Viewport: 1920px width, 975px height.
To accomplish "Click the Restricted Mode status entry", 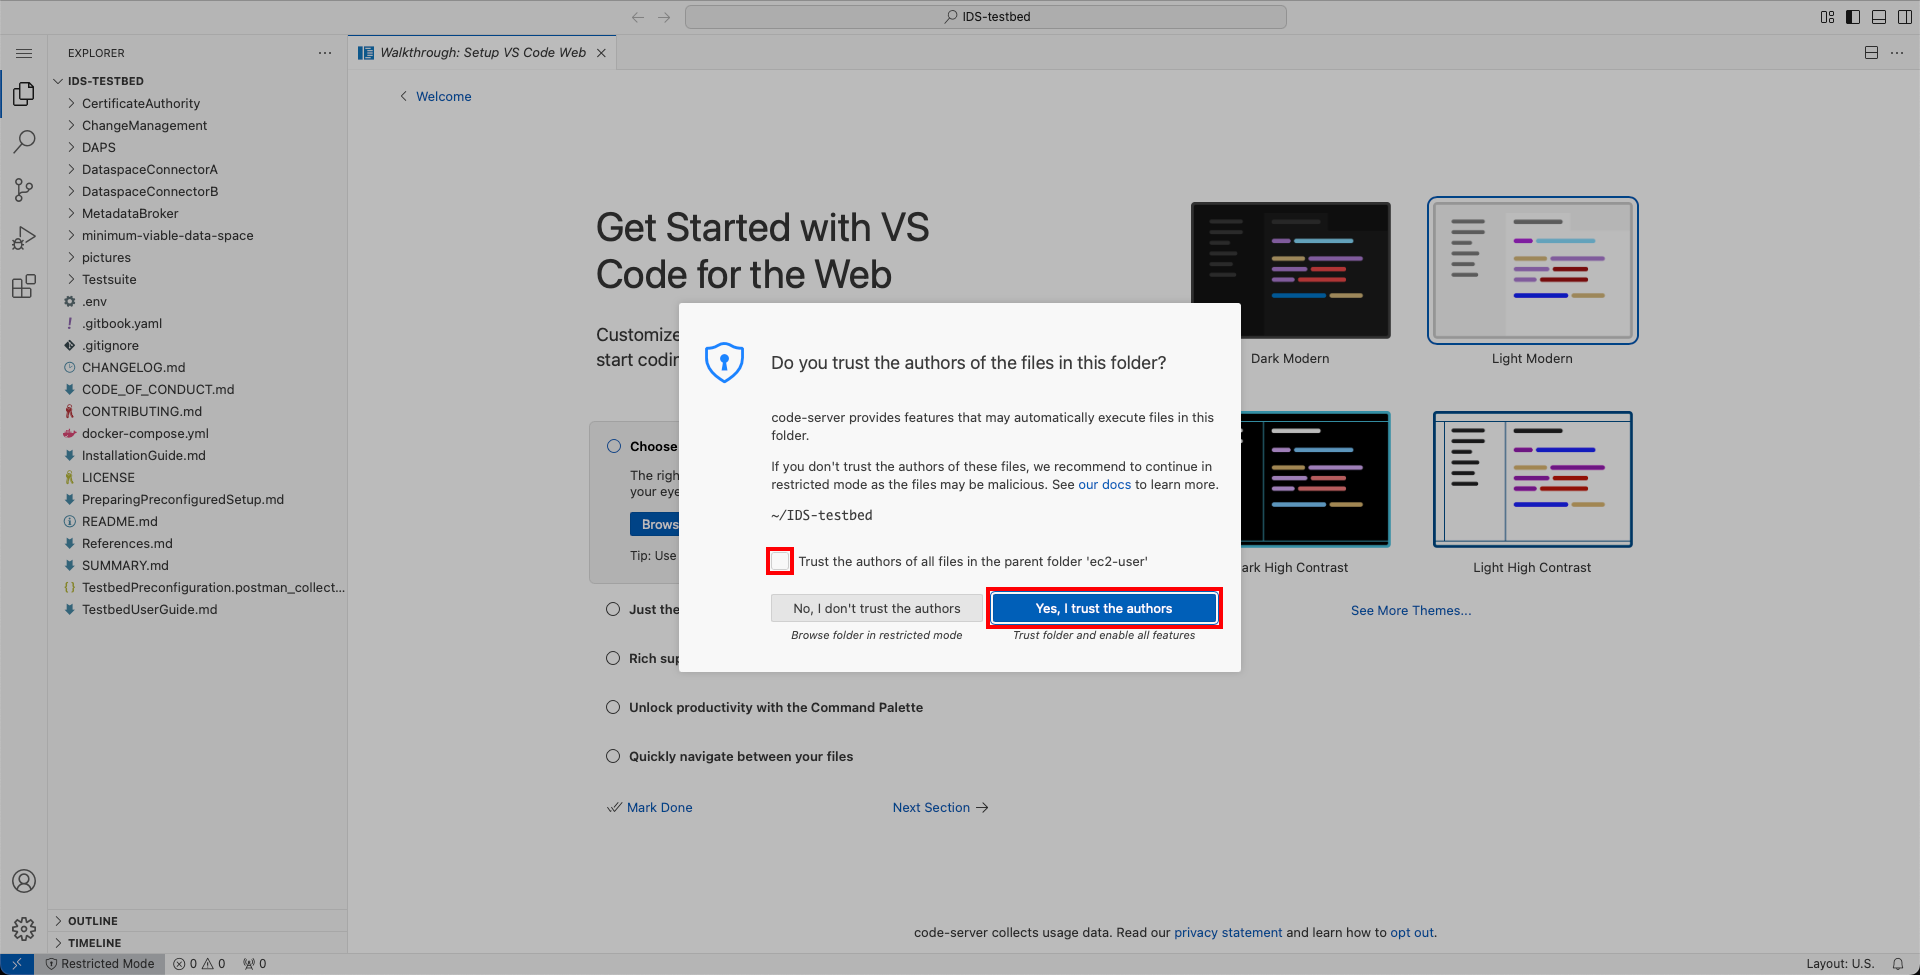I will (x=100, y=964).
